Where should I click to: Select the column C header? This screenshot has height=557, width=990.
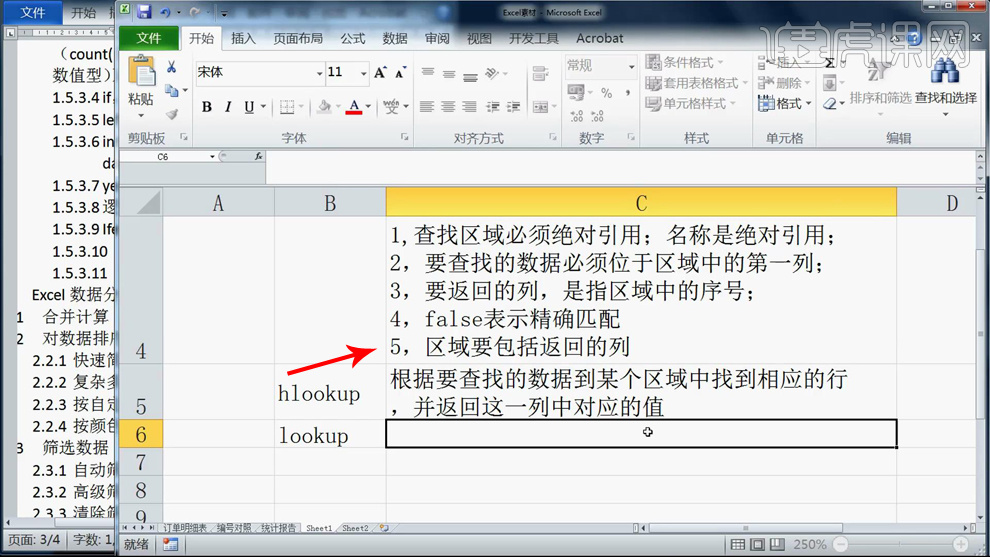point(641,203)
